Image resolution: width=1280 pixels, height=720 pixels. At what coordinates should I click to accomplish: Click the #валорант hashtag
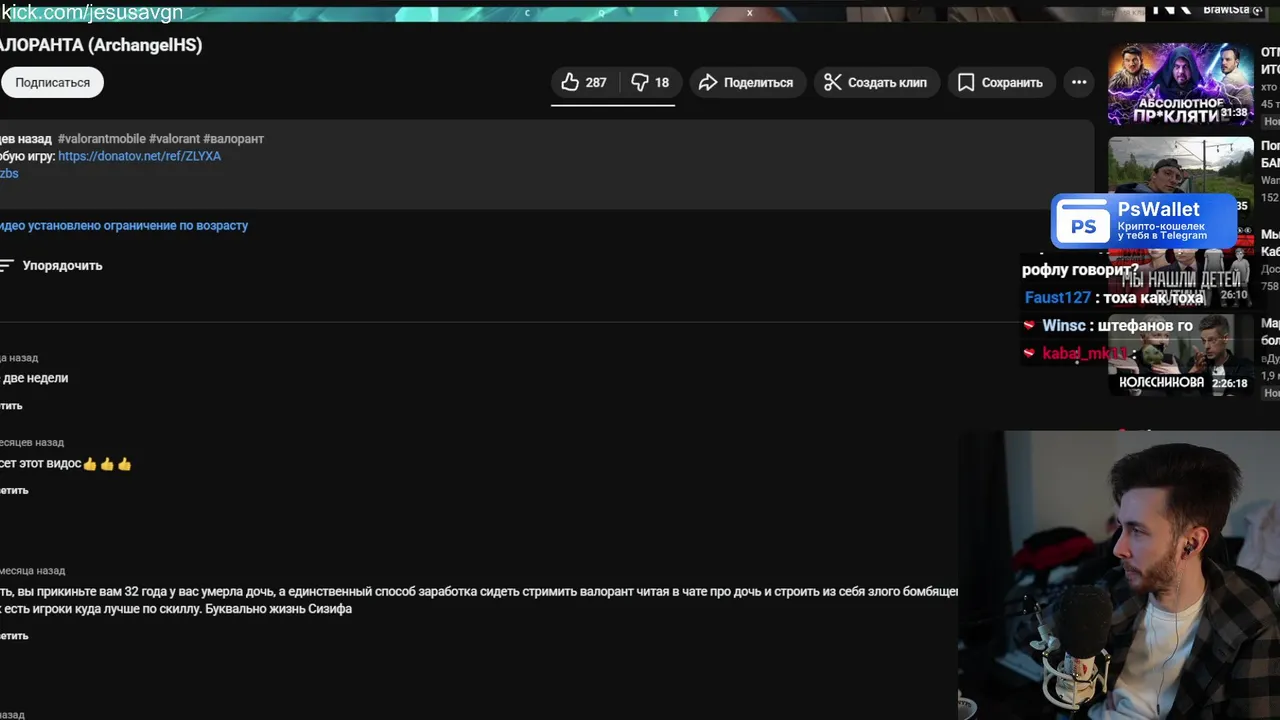pos(233,139)
